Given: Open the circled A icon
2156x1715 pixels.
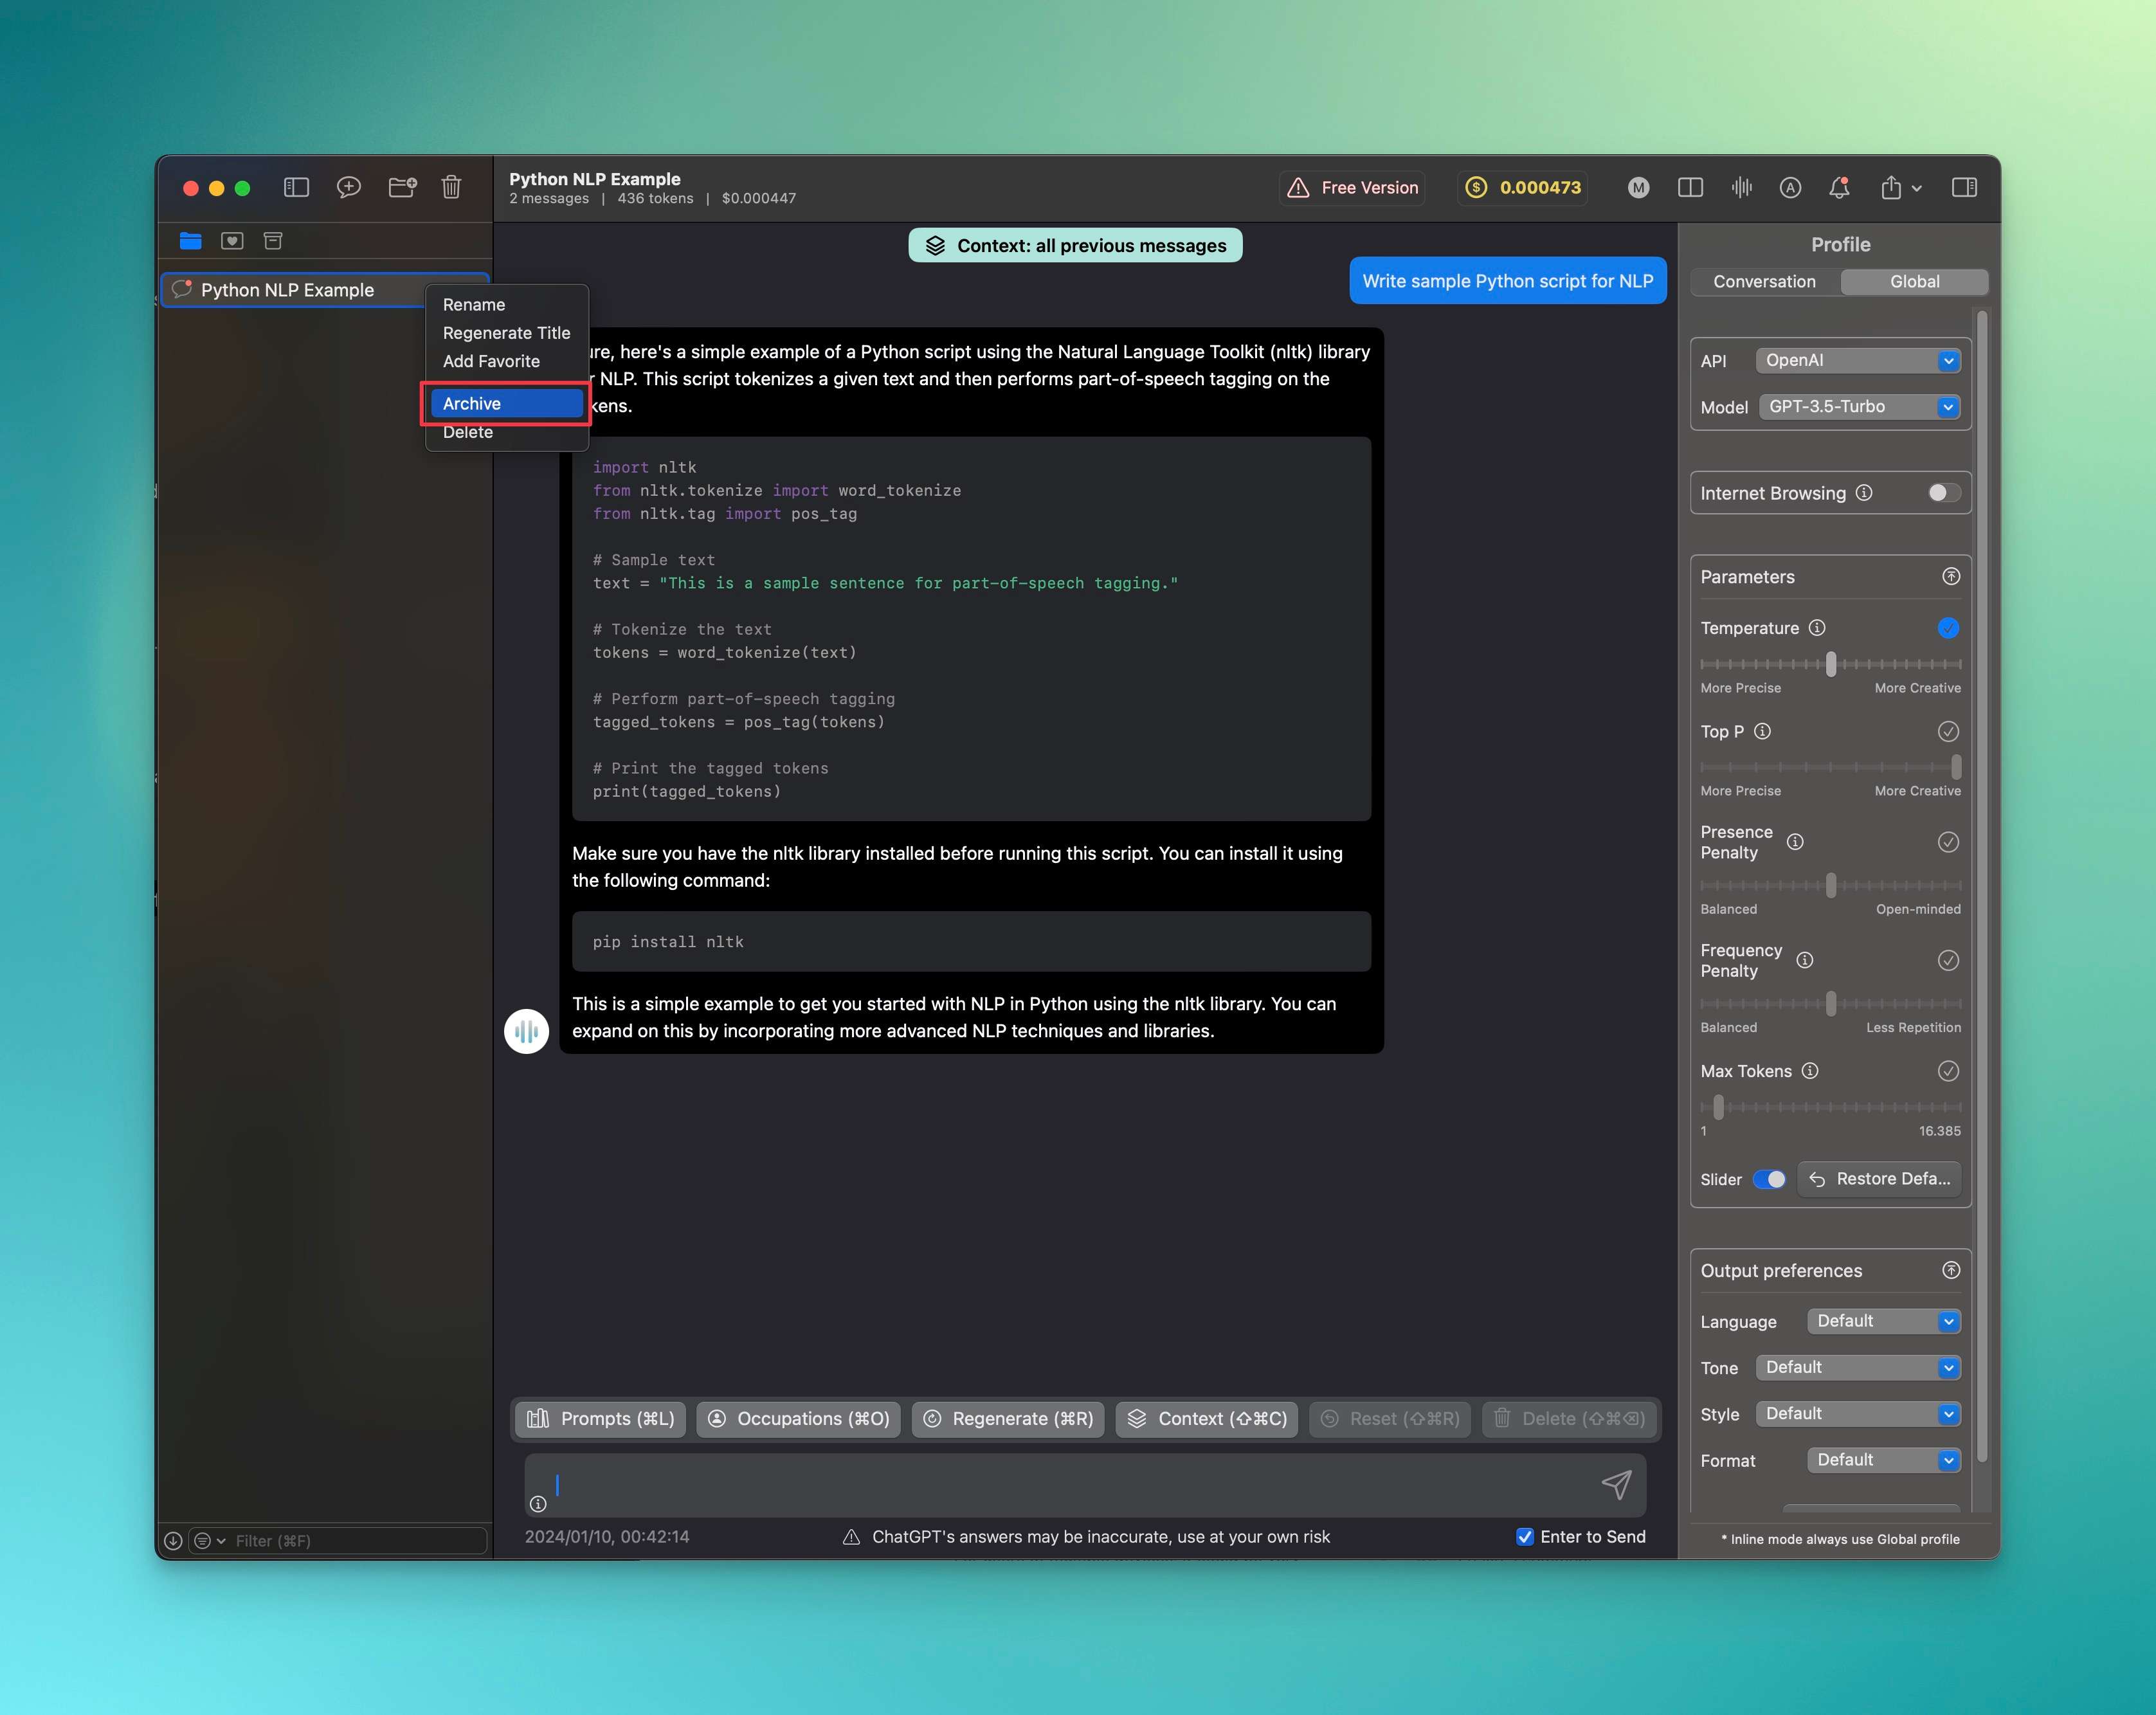Looking at the screenshot, I should (x=1790, y=187).
